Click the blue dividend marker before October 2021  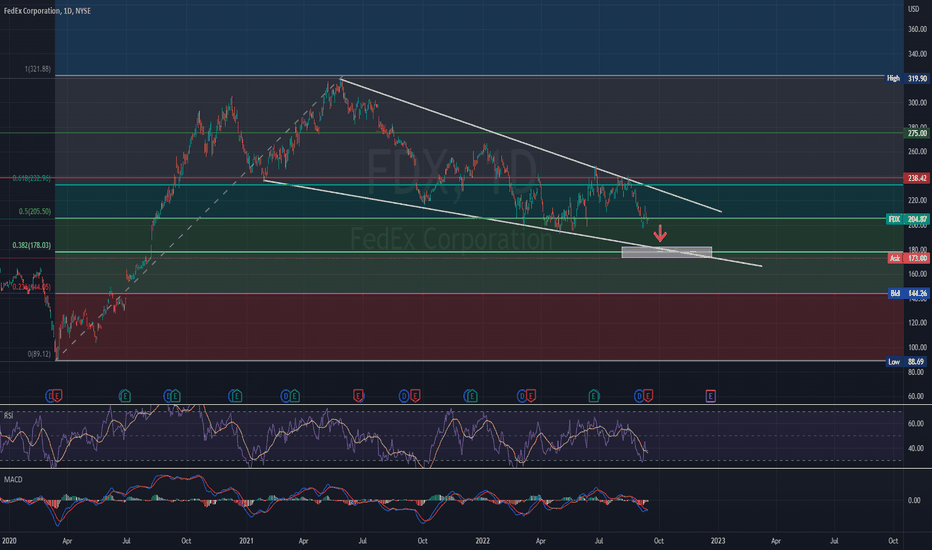point(404,395)
